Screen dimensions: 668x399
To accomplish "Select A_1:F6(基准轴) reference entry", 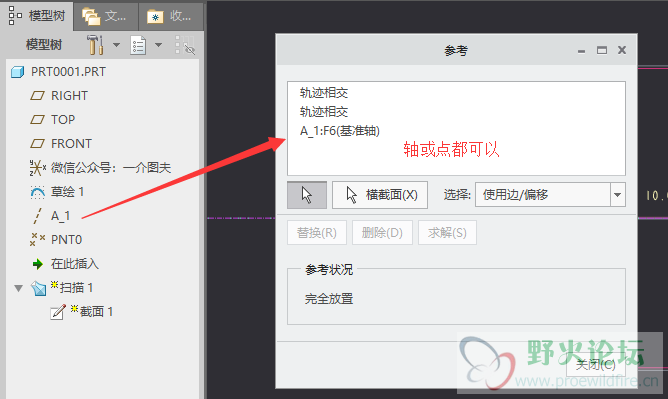I will coord(340,131).
